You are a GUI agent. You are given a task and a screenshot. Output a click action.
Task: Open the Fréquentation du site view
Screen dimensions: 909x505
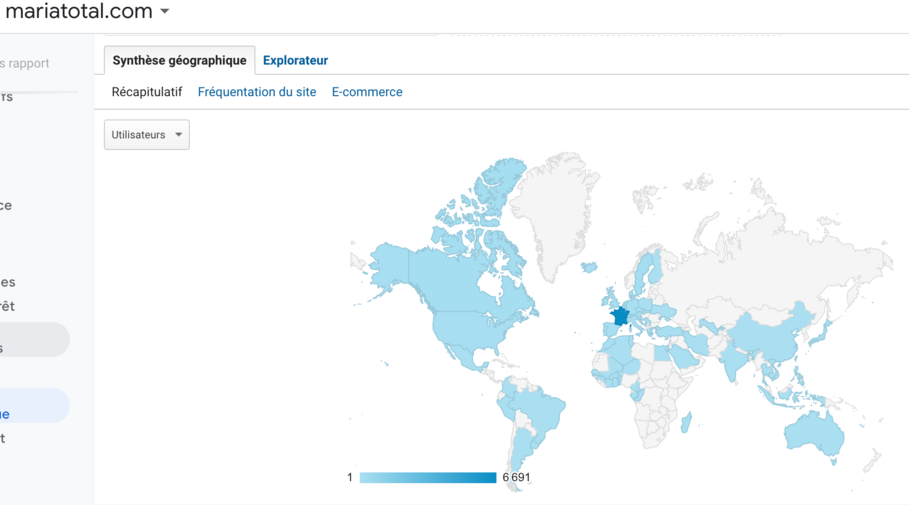(257, 92)
